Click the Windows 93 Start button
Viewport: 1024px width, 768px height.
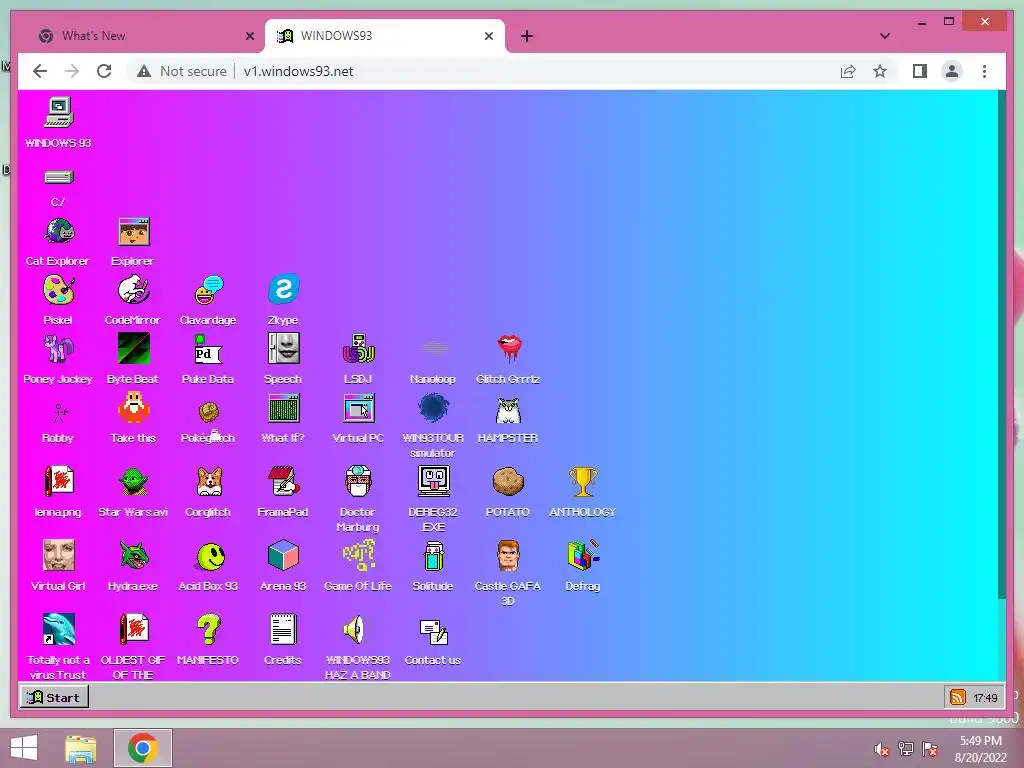54,697
